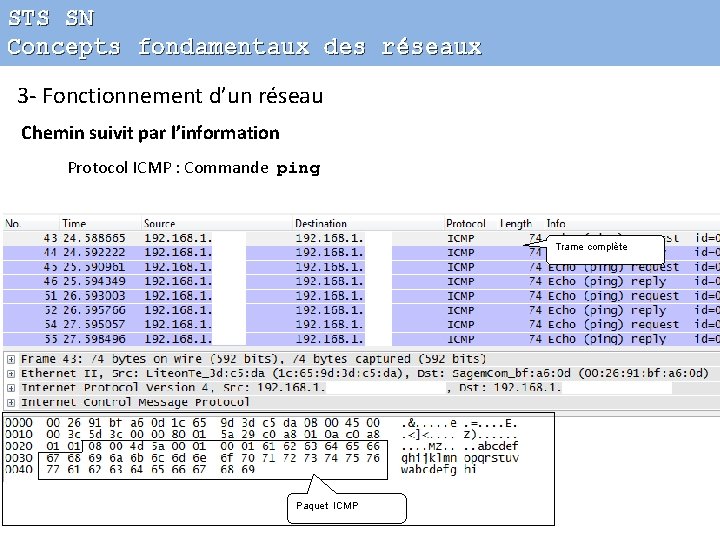Image resolution: width=720 pixels, height=540 pixels.
Task: Select packet 52 at time 26.595766
Action: pos(361,310)
